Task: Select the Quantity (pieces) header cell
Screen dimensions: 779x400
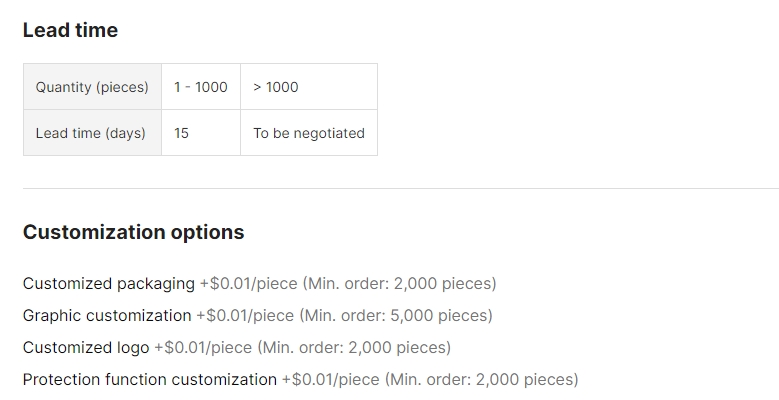Action: tap(92, 87)
